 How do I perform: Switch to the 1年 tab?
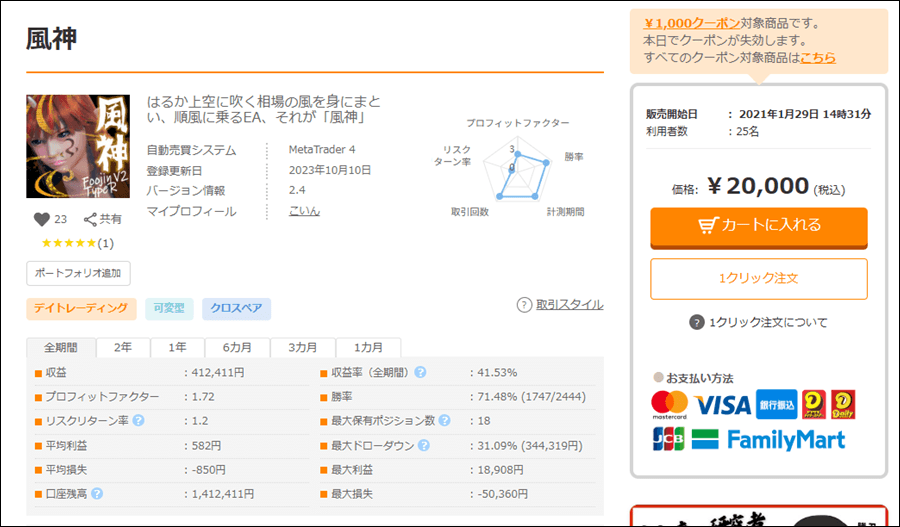[177, 347]
